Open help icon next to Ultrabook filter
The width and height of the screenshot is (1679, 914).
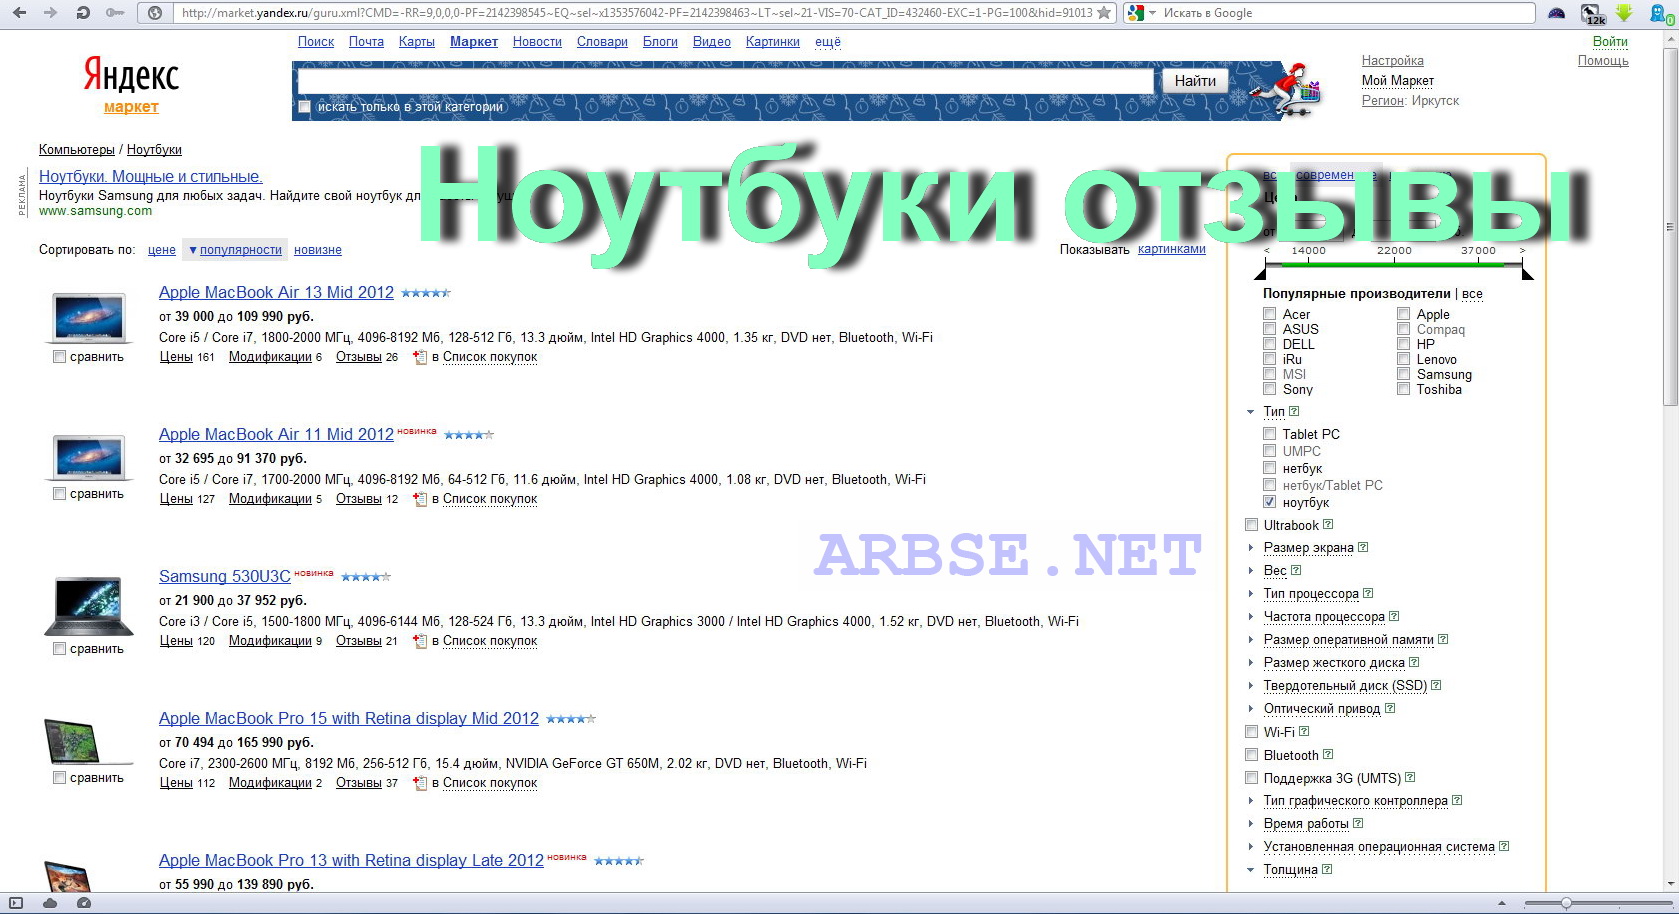[1328, 524]
